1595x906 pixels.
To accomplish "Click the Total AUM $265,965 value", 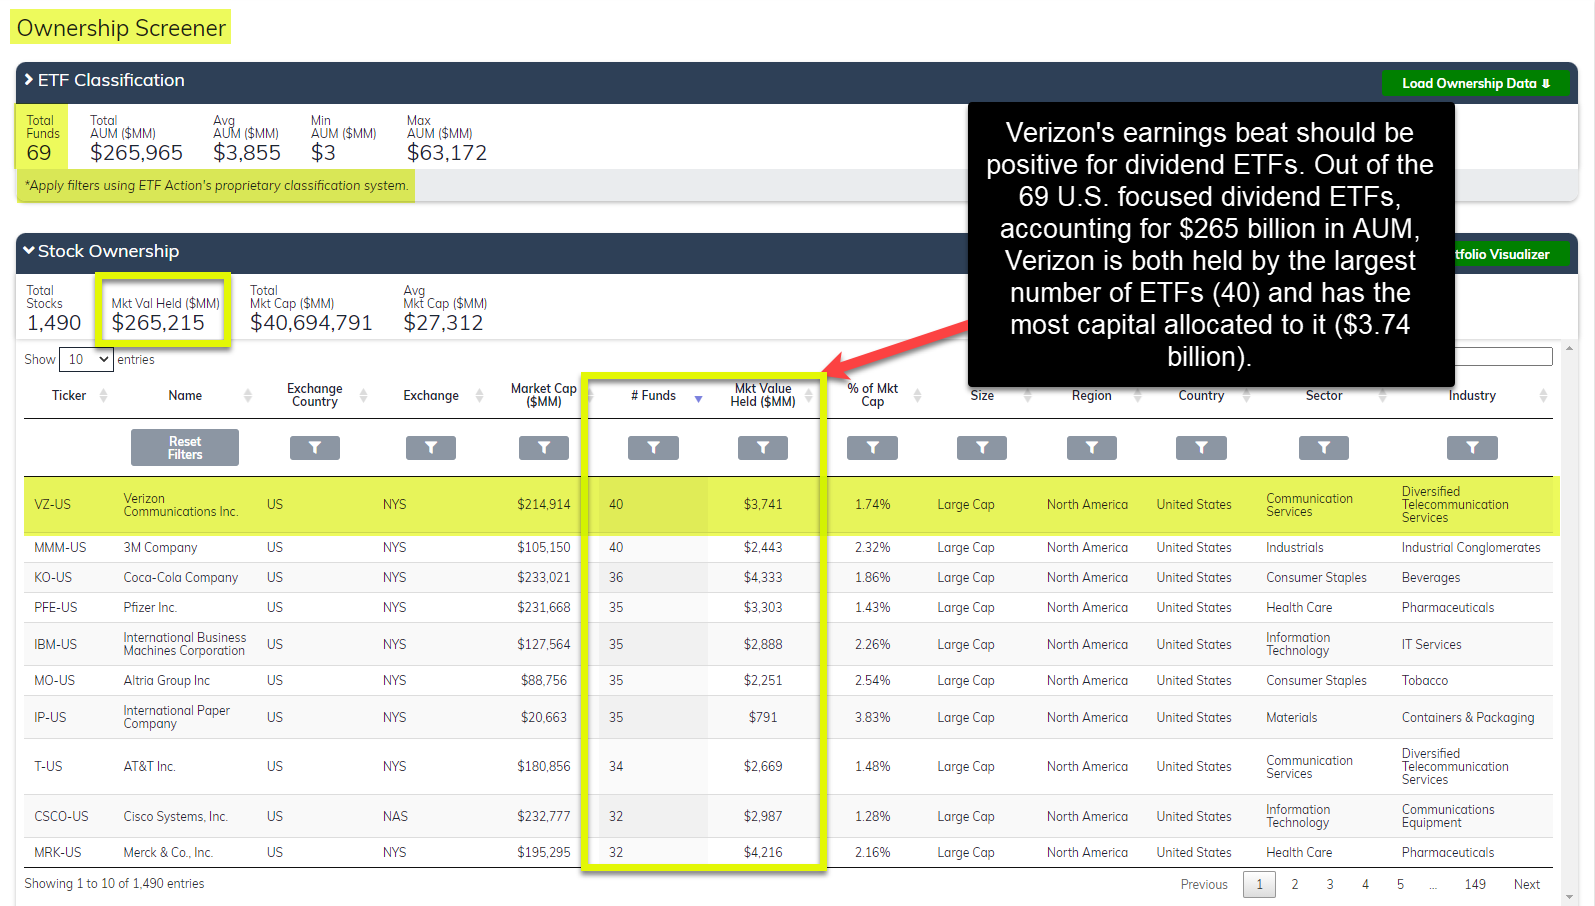I will coord(136,153).
